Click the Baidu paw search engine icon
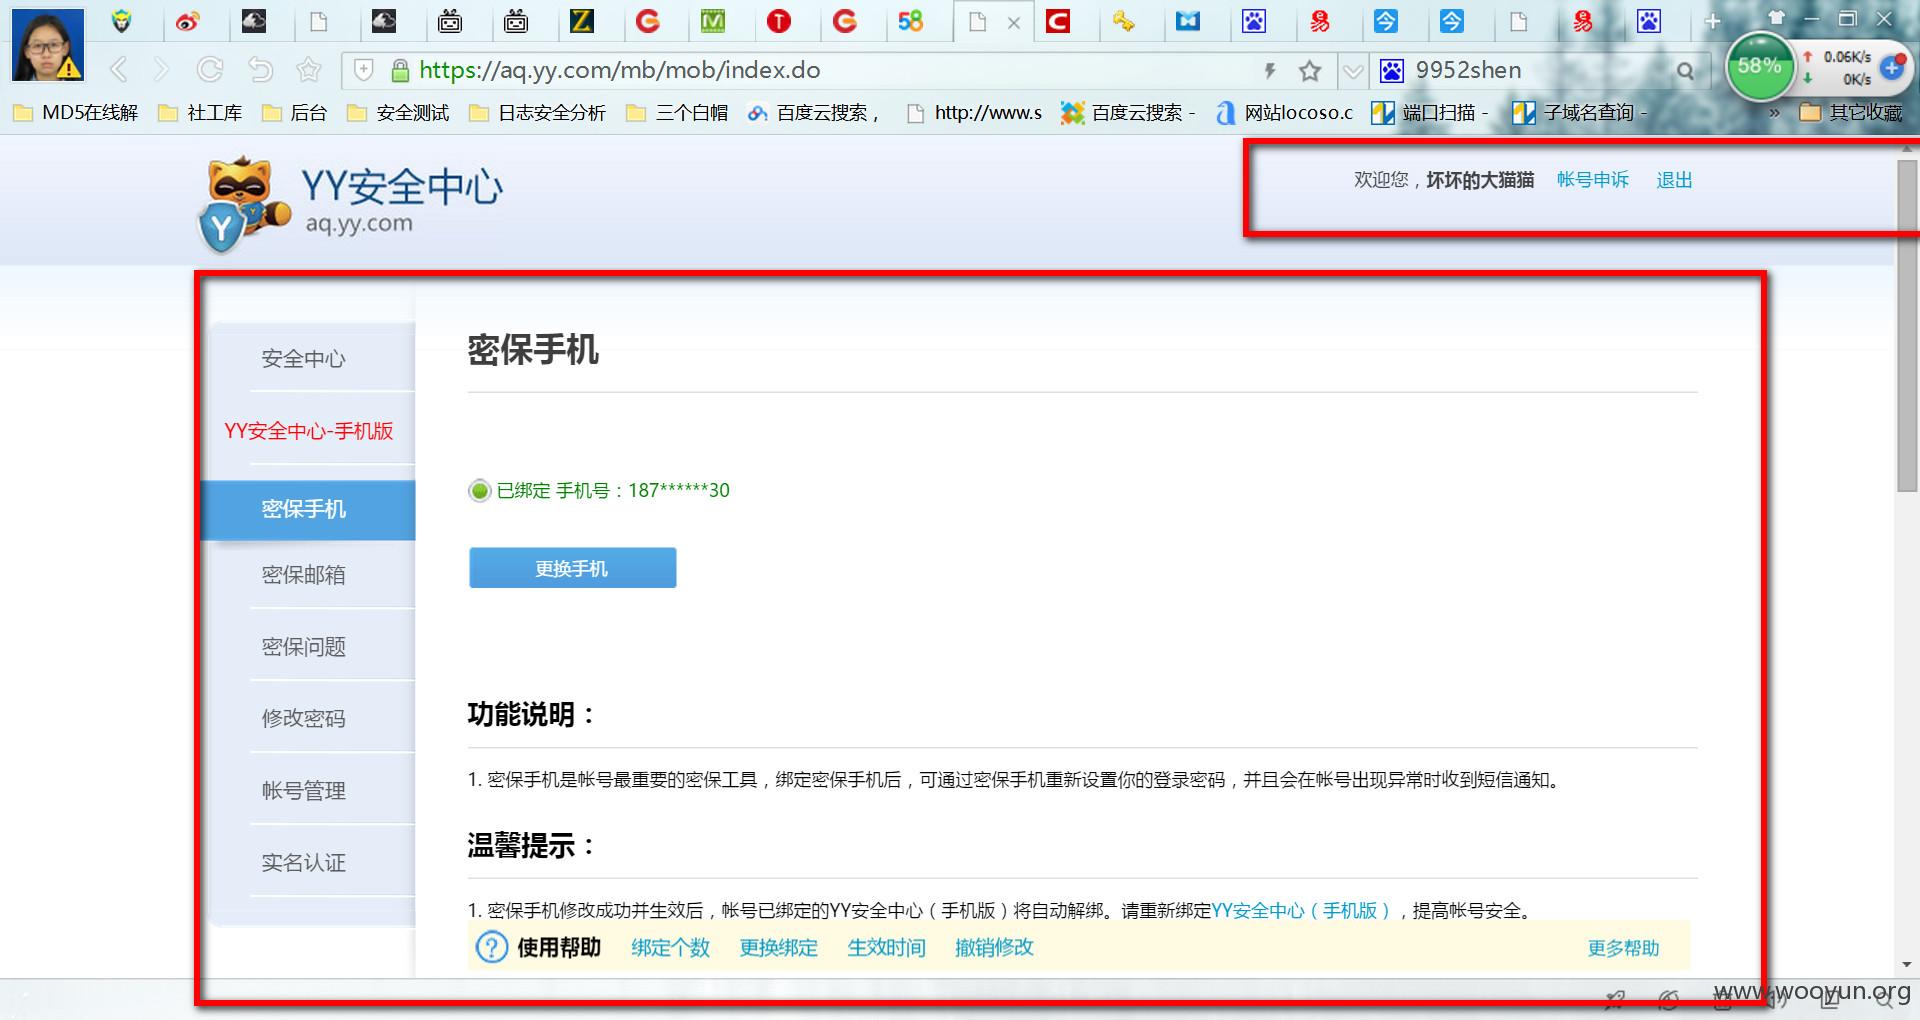The height and width of the screenshot is (1020, 1920). coord(1392,70)
